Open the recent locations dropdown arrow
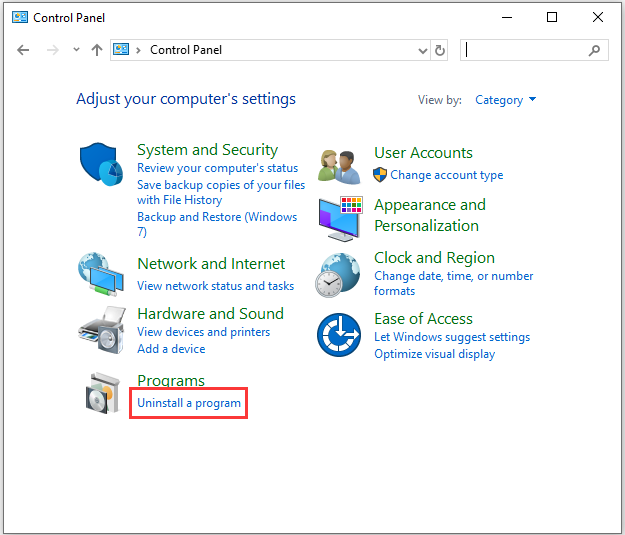Screen dimensions: 625x535 click(76, 50)
